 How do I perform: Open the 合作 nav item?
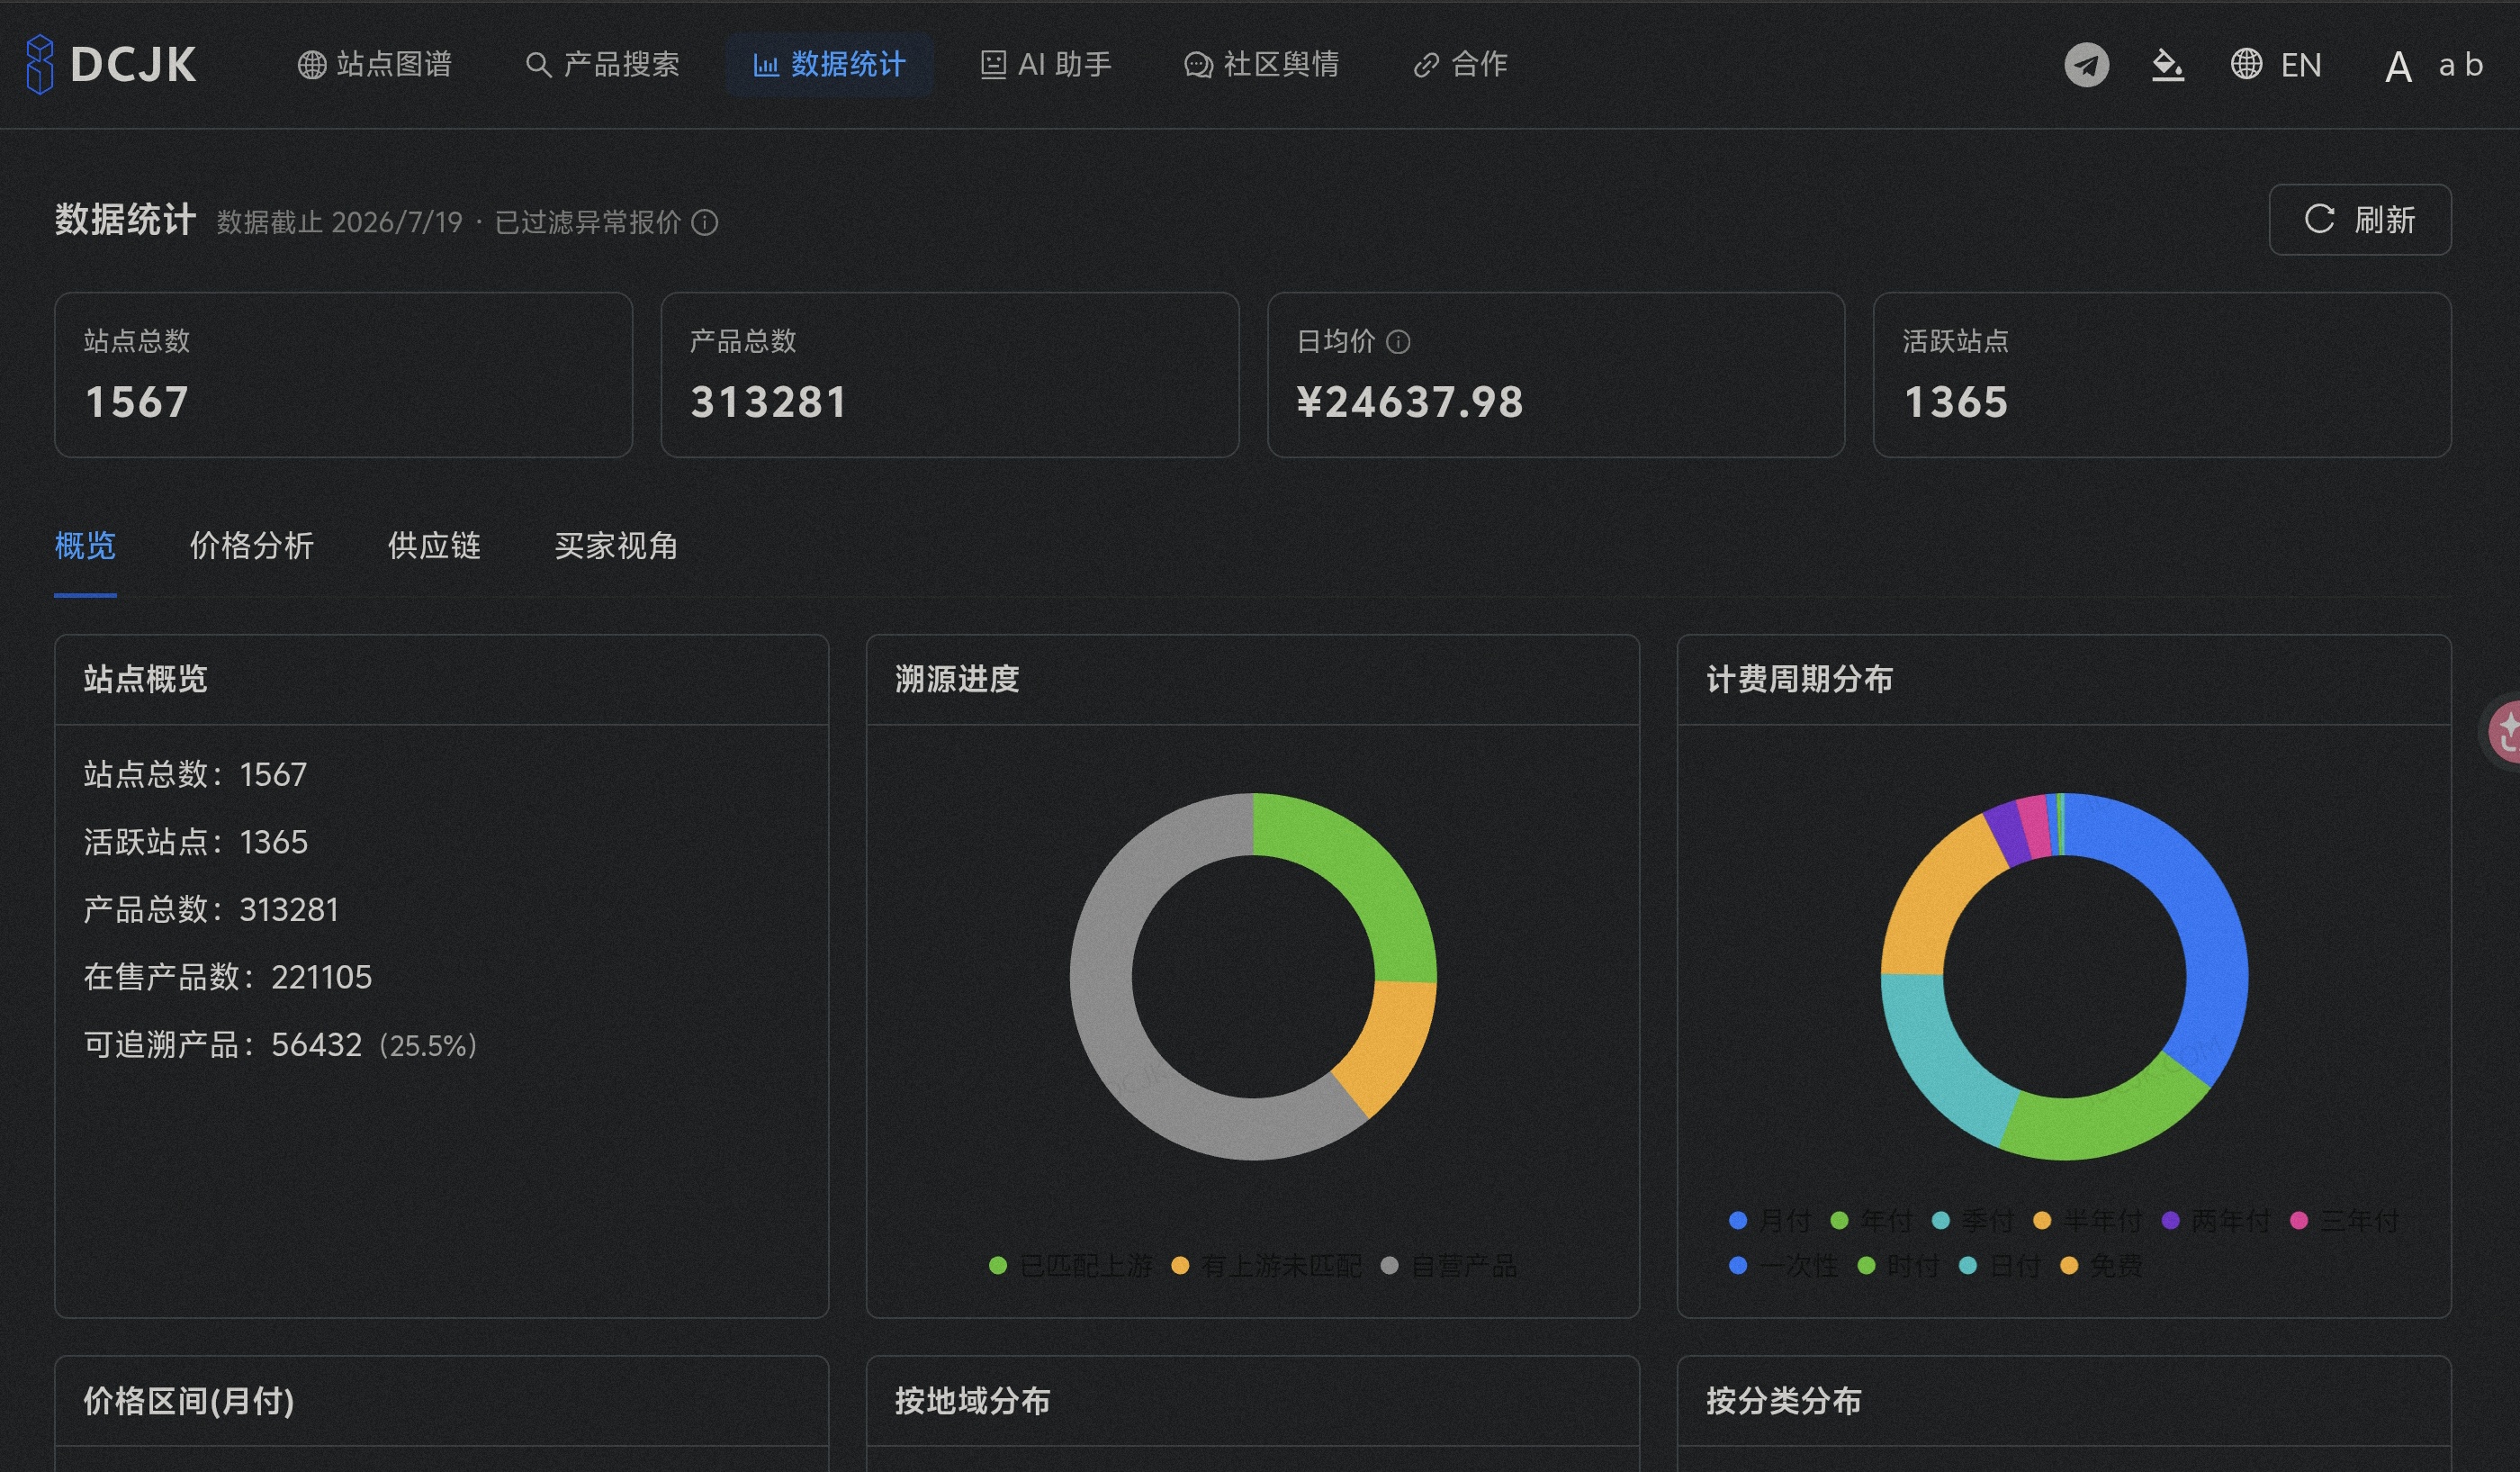(1460, 64)
